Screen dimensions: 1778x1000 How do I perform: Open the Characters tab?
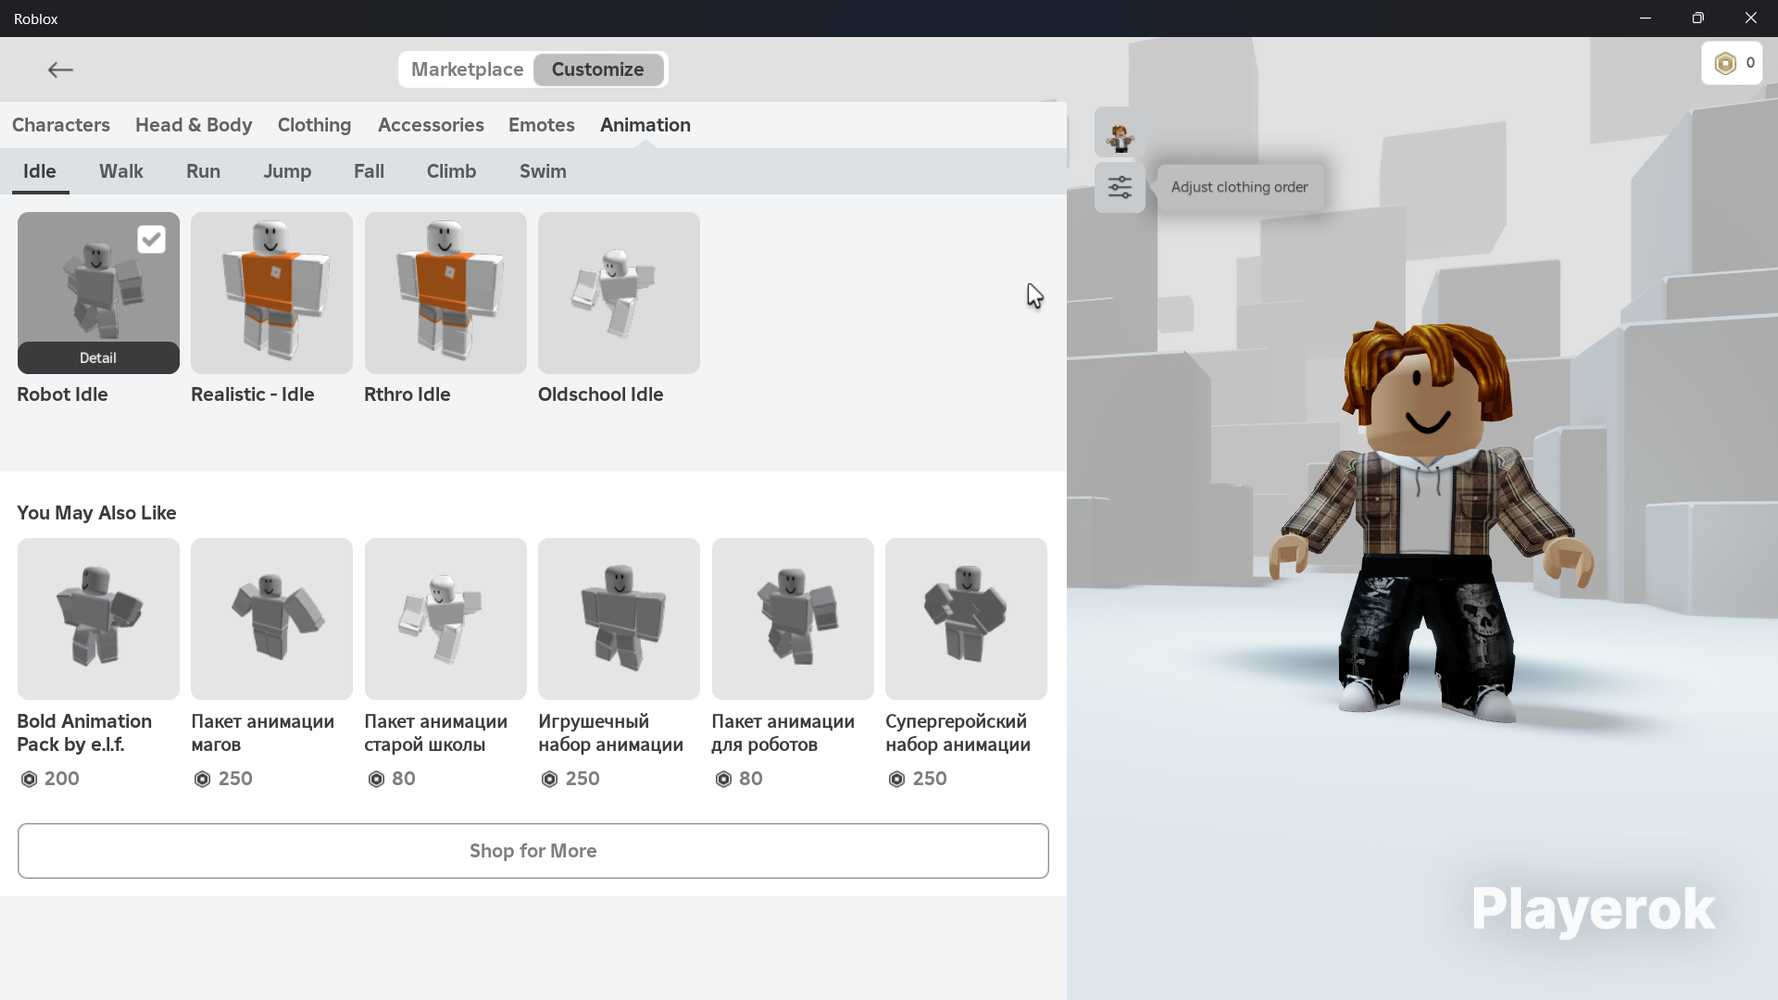61,125
